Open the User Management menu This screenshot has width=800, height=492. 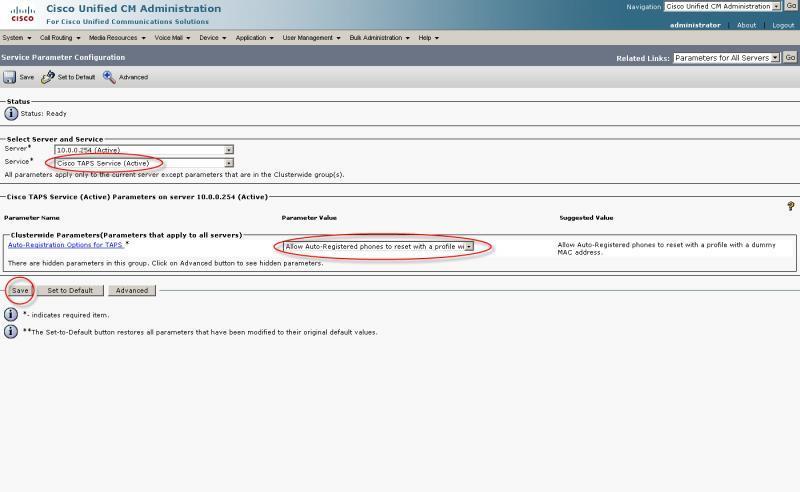pos(311,38)
